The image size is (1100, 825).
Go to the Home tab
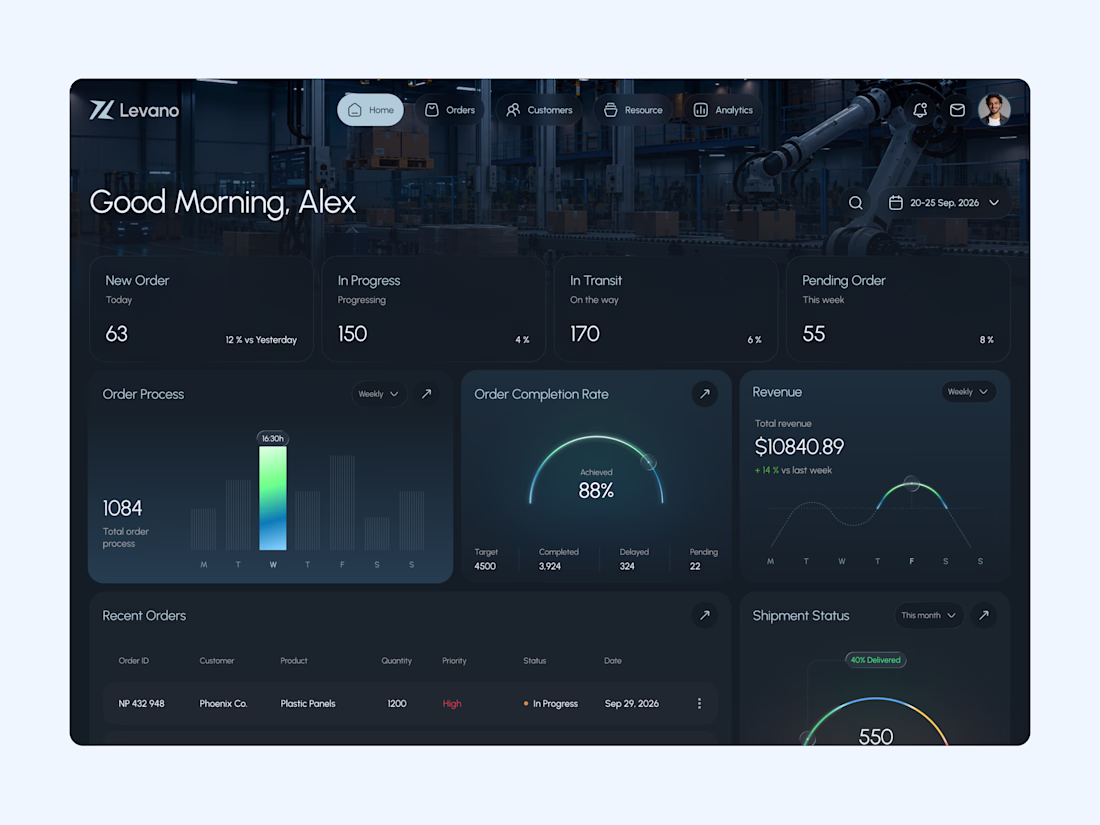[x=370, y=110]
